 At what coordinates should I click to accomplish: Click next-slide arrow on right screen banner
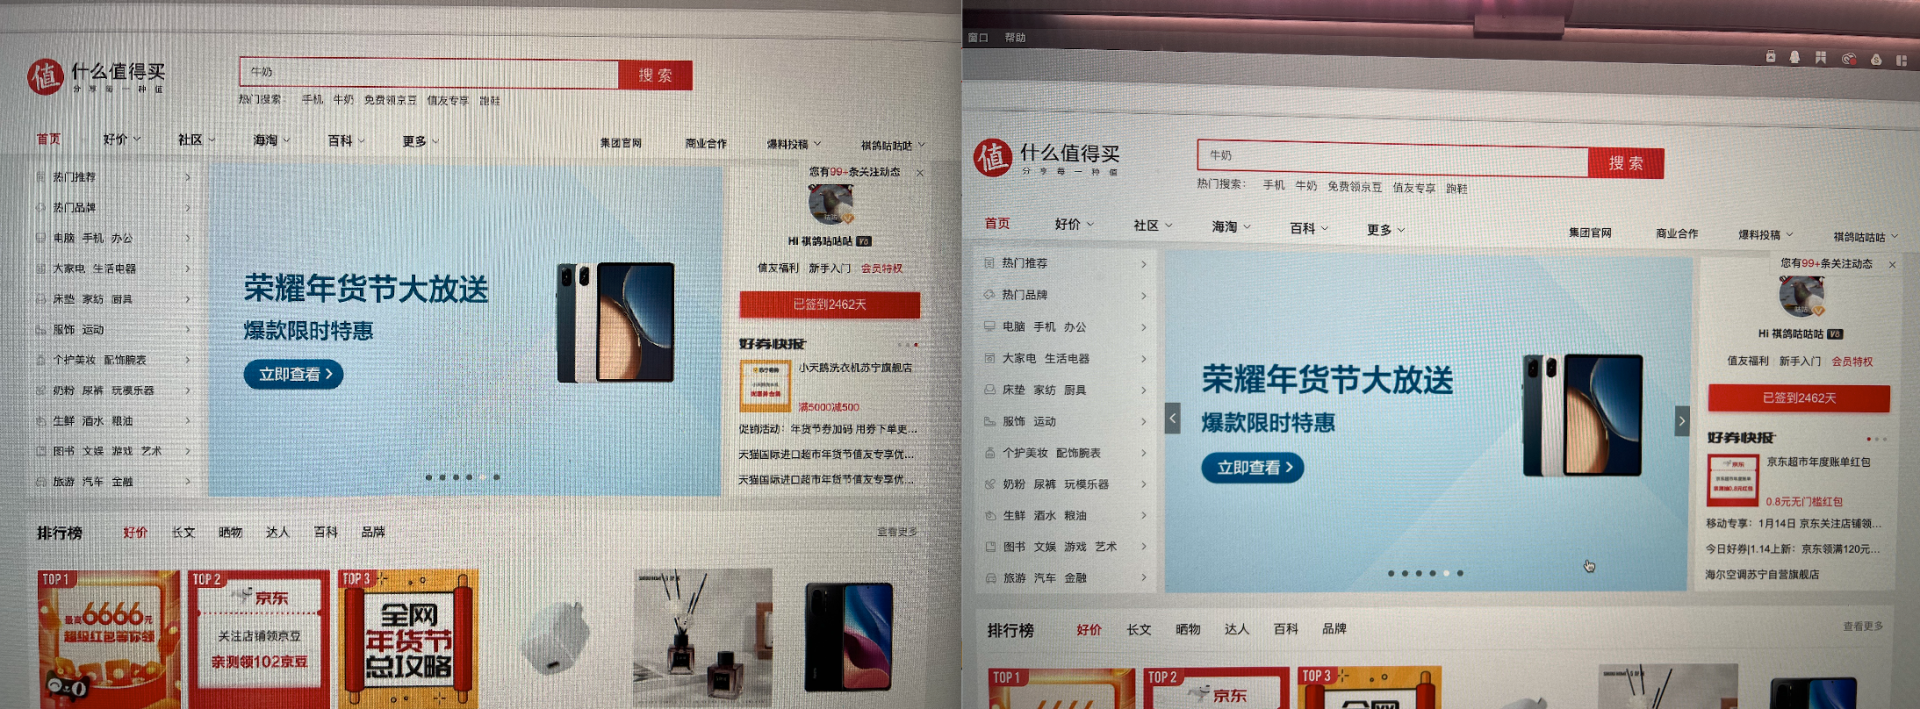tap(1681, 420)
